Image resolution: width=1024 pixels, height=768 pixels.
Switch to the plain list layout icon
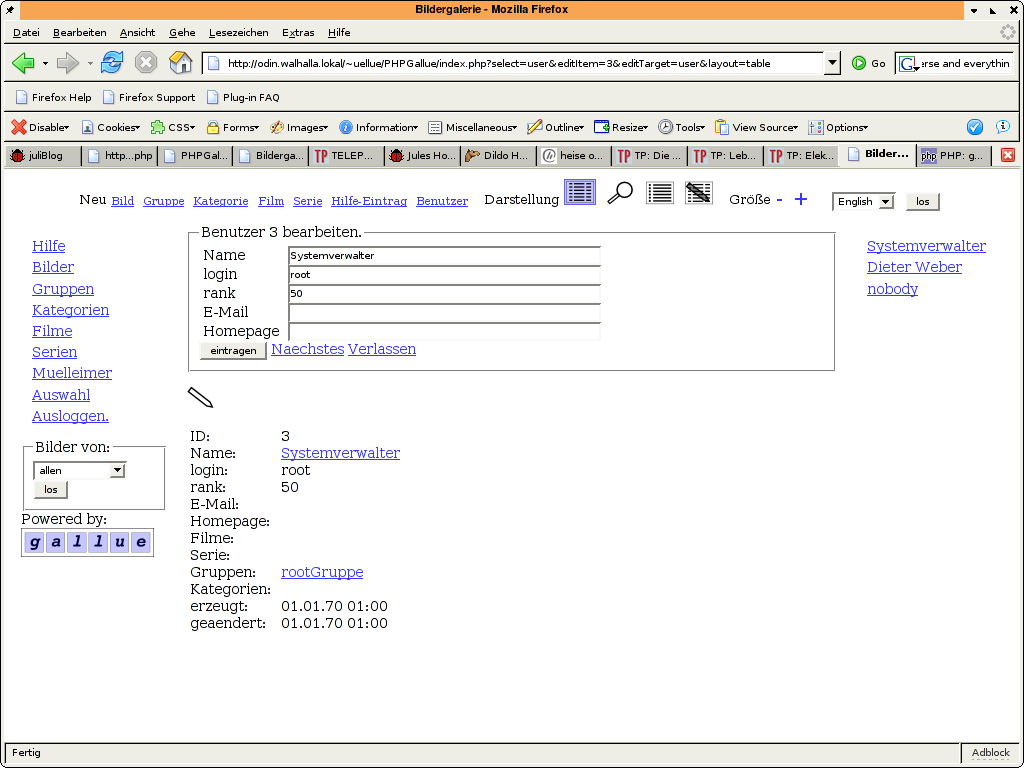coord(659,193)
